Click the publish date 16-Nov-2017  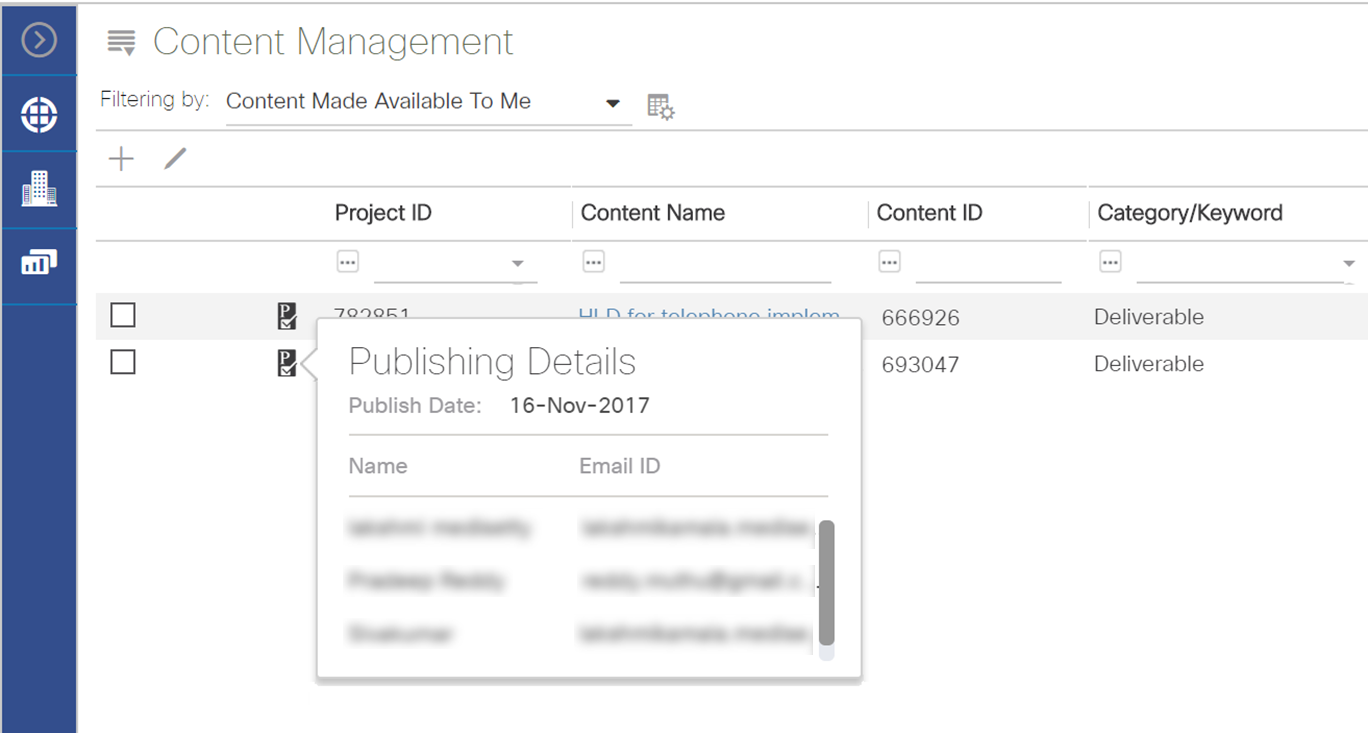click(580, 406)
